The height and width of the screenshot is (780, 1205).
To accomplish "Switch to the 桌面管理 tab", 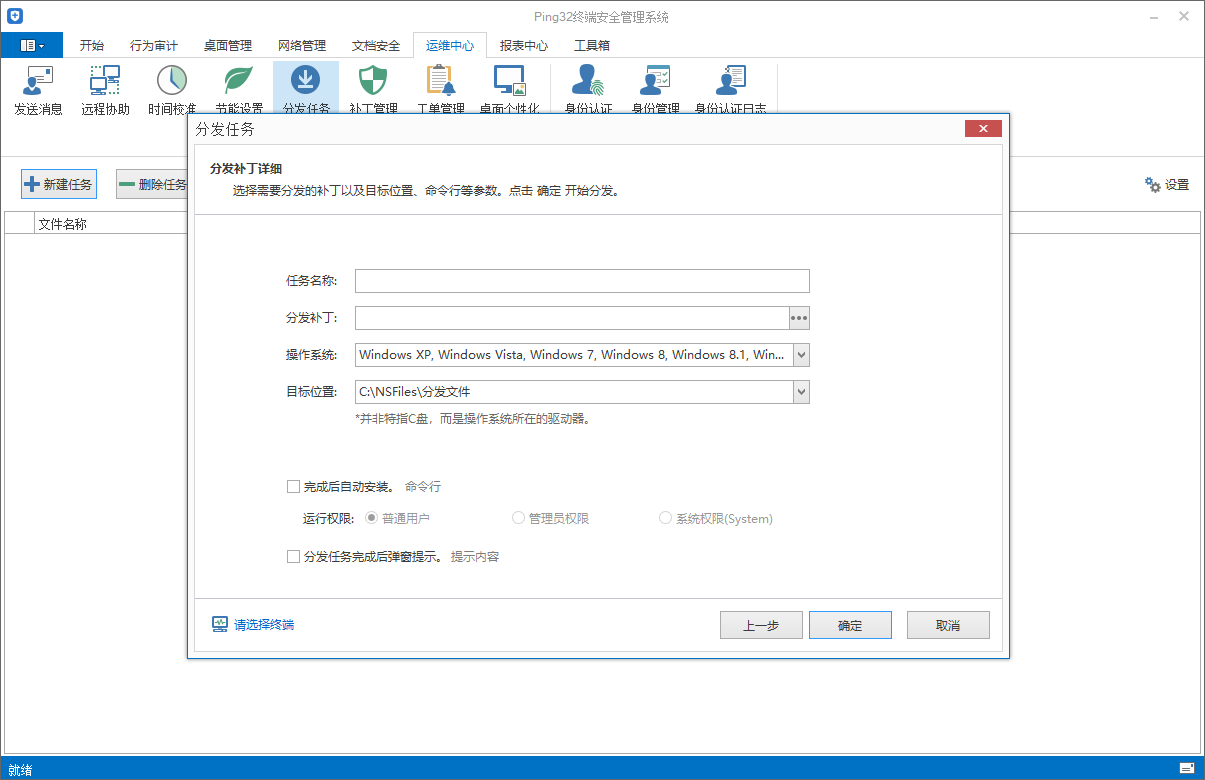I will tap(228, 45).
